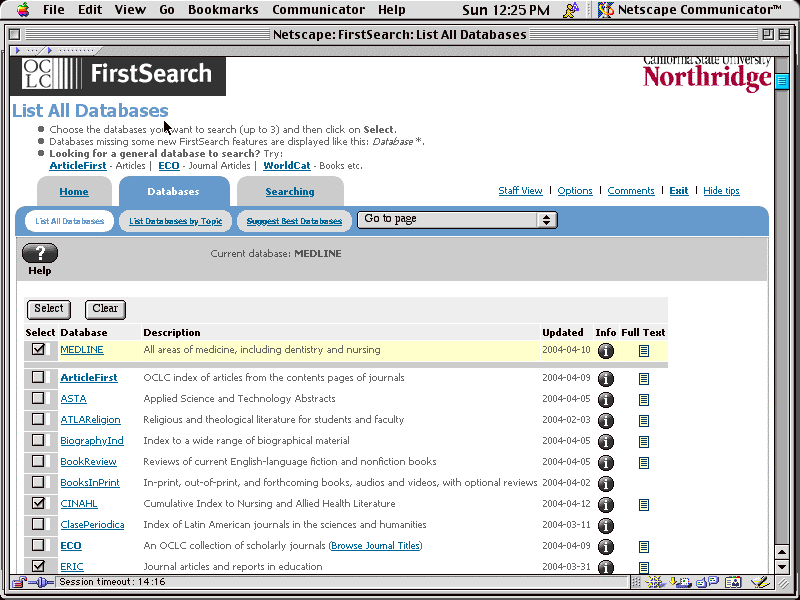The image size is (800, 600).
Task: Click the Clear button
Action: [105, 309]
